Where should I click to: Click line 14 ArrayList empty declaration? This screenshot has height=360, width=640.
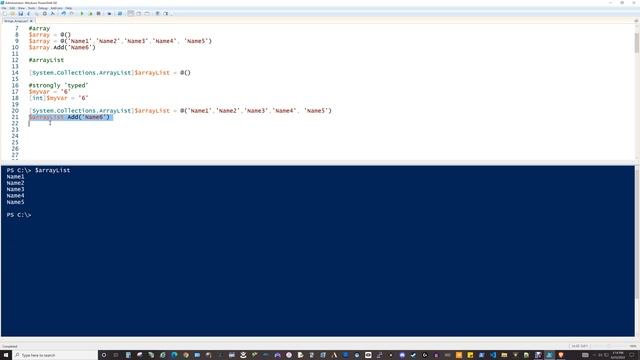coord(110,73)
